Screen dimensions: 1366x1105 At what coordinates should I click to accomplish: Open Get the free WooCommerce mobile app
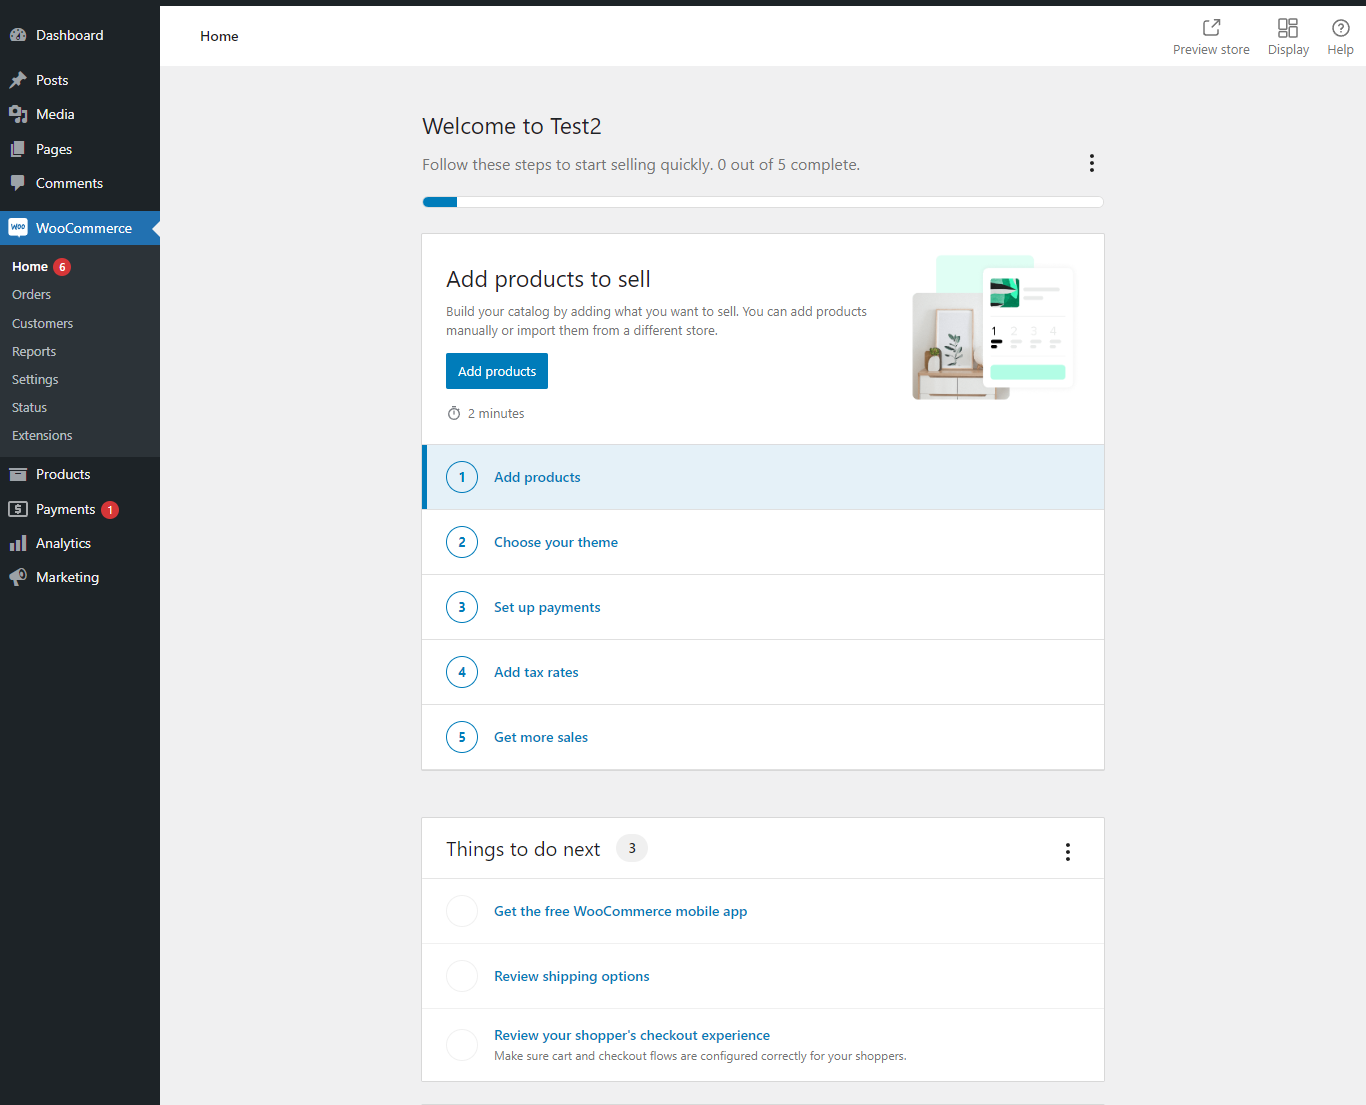[x=621, y=911]
